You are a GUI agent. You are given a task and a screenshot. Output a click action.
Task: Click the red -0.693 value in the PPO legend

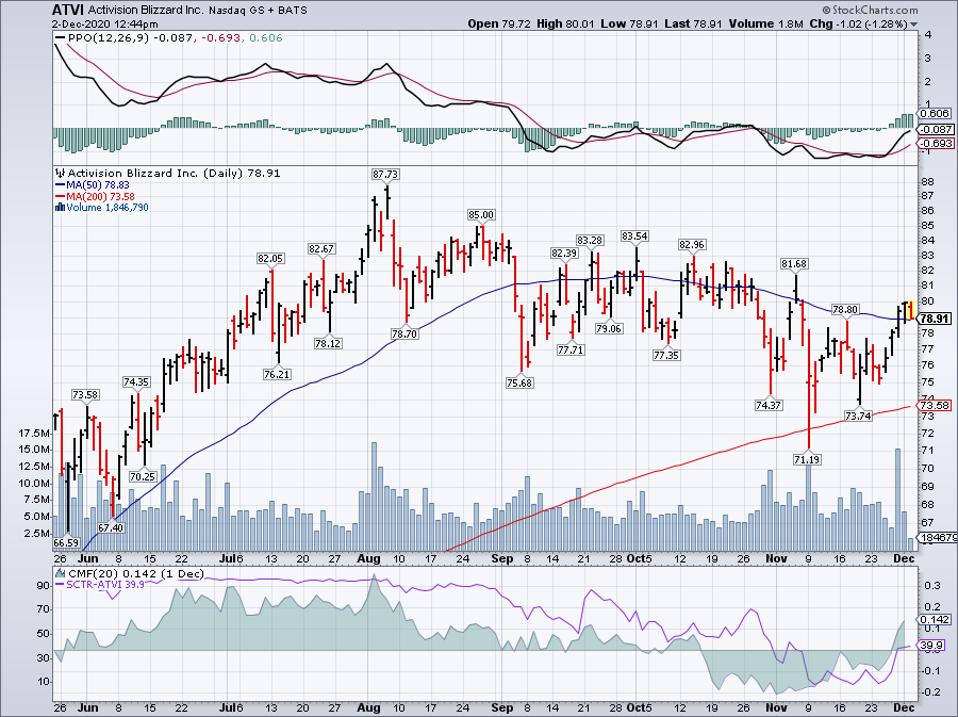(219, 38)
